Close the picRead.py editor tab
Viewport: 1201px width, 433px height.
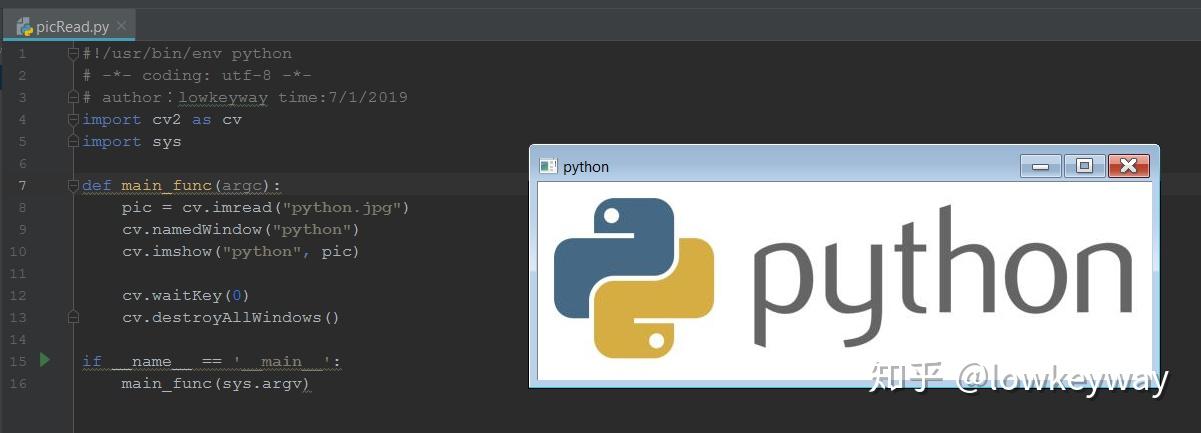[x=121, y=27]
